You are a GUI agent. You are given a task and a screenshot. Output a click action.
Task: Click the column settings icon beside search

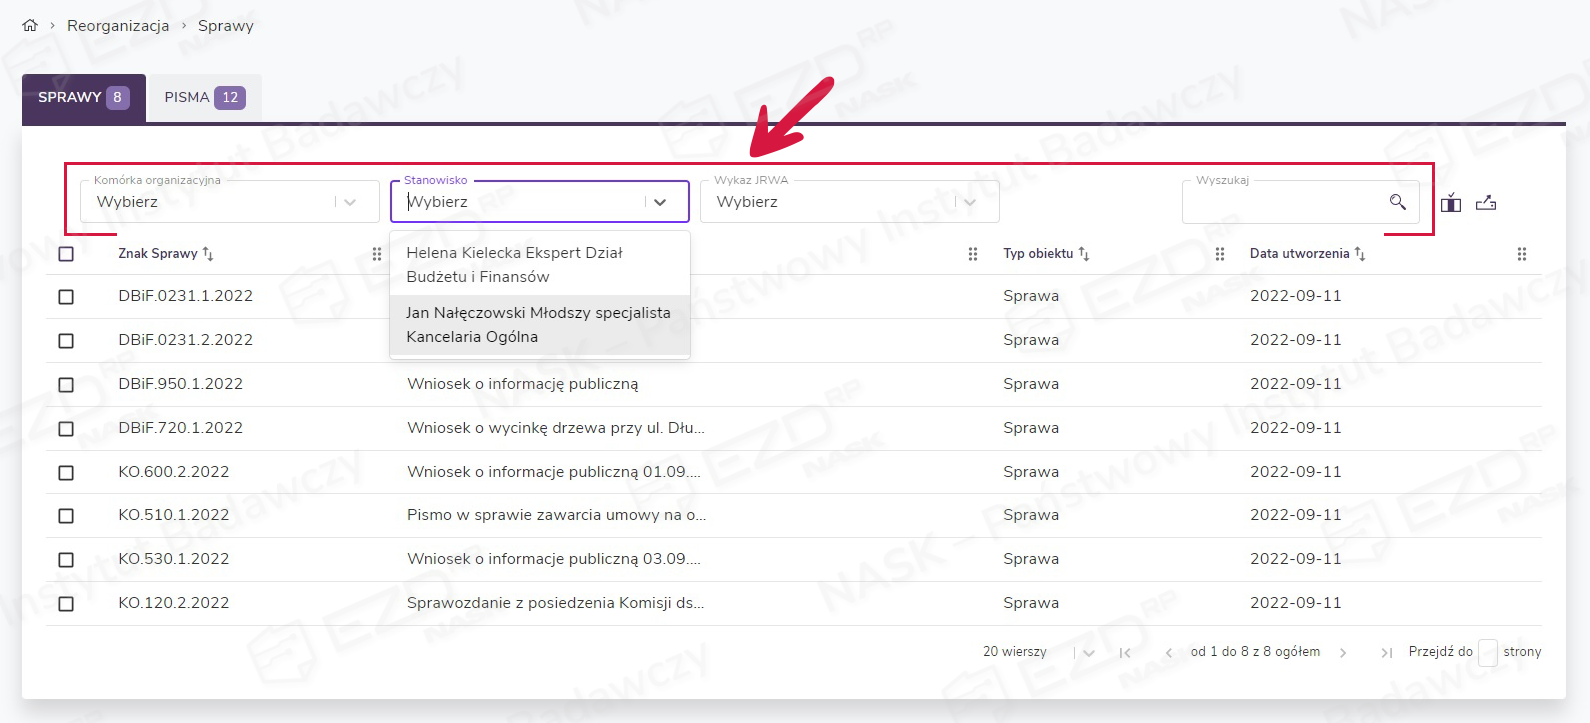[x=1451, y=203]
